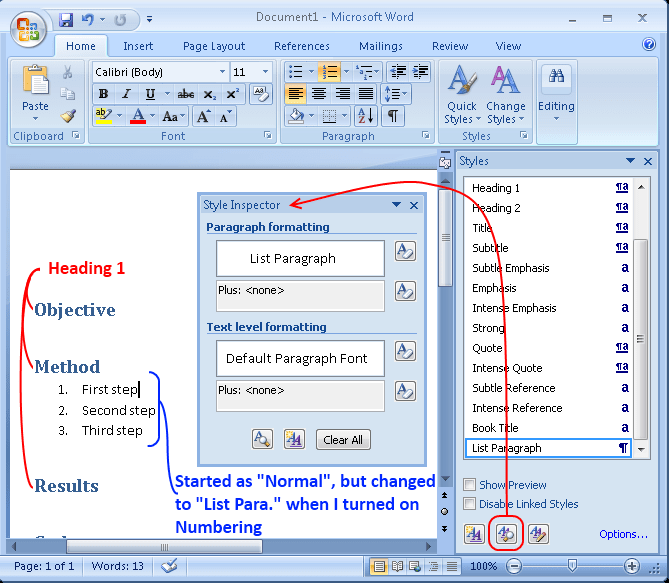
Task: Apply bullet list
Action: 296,72
